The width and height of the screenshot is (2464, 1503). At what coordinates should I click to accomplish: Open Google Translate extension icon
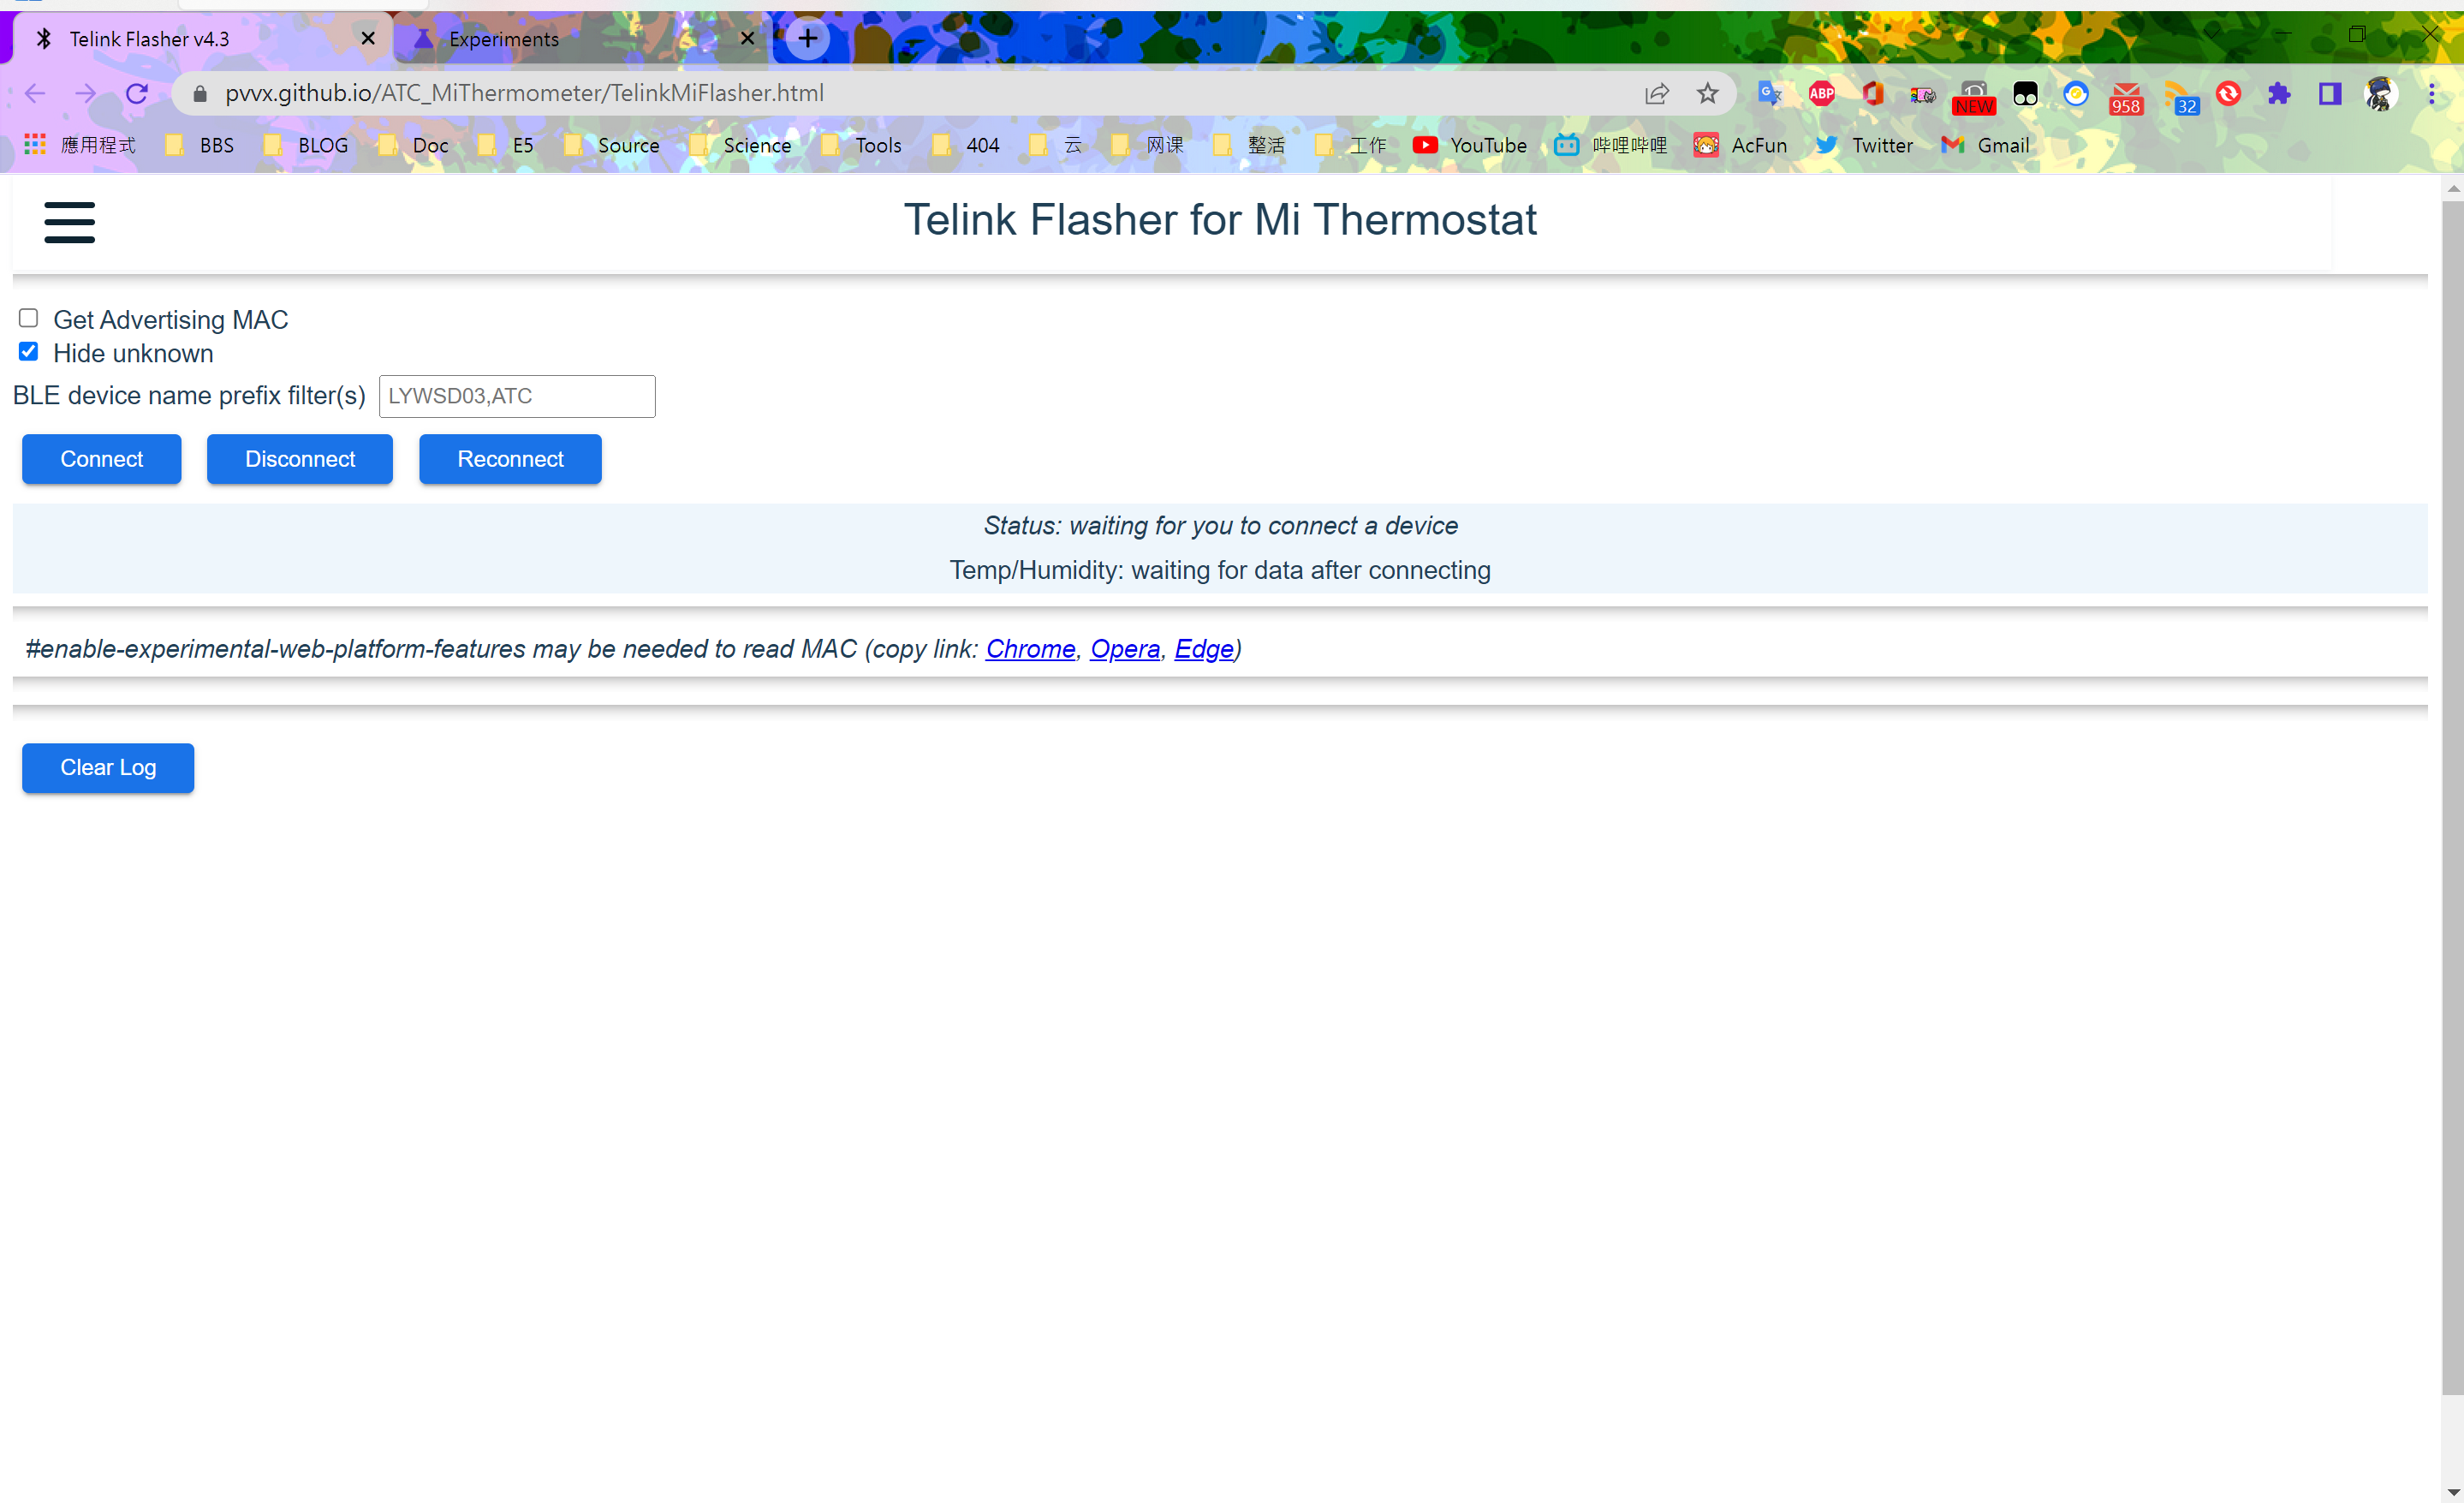1770,93
